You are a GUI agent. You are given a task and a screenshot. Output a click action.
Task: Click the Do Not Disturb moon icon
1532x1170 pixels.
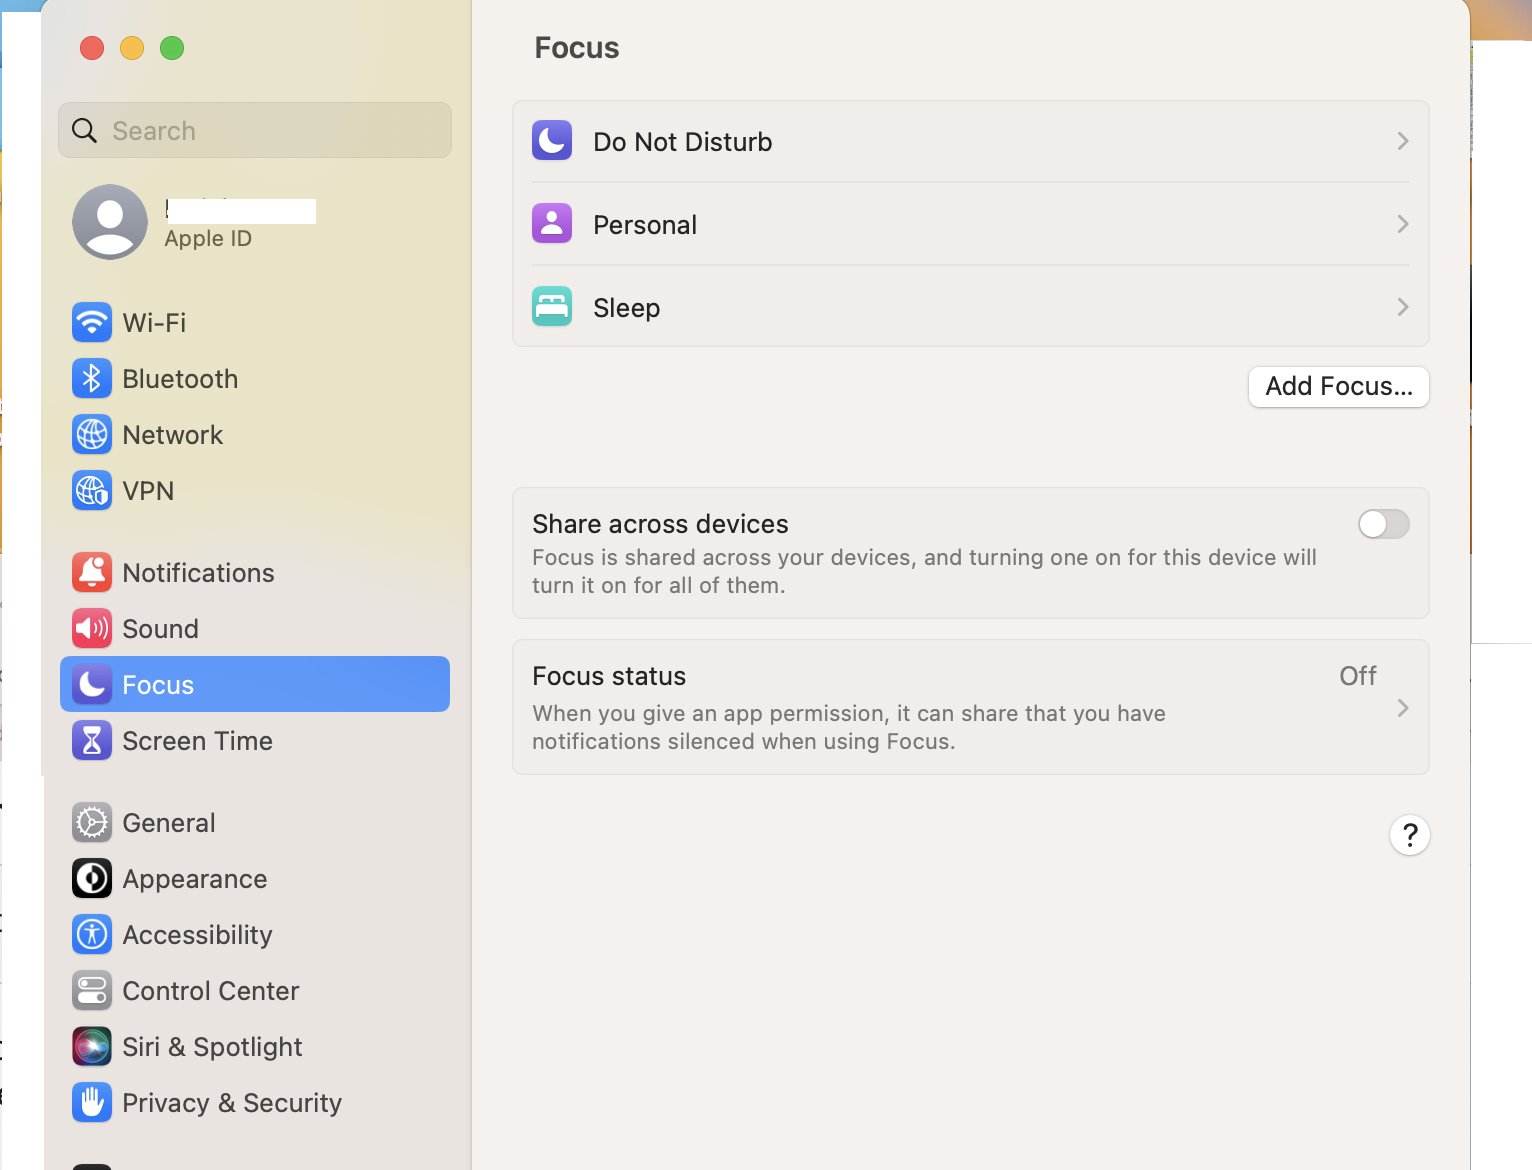point(552,141)
